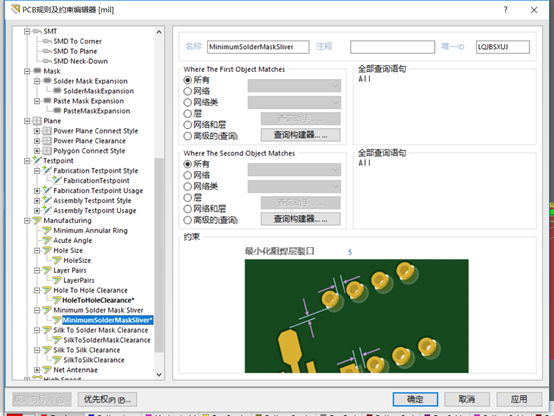Image resolution: width=554 pixels, height=416 pixels.
Task: Expand the Net Antennae node
Action: (37, 370)
